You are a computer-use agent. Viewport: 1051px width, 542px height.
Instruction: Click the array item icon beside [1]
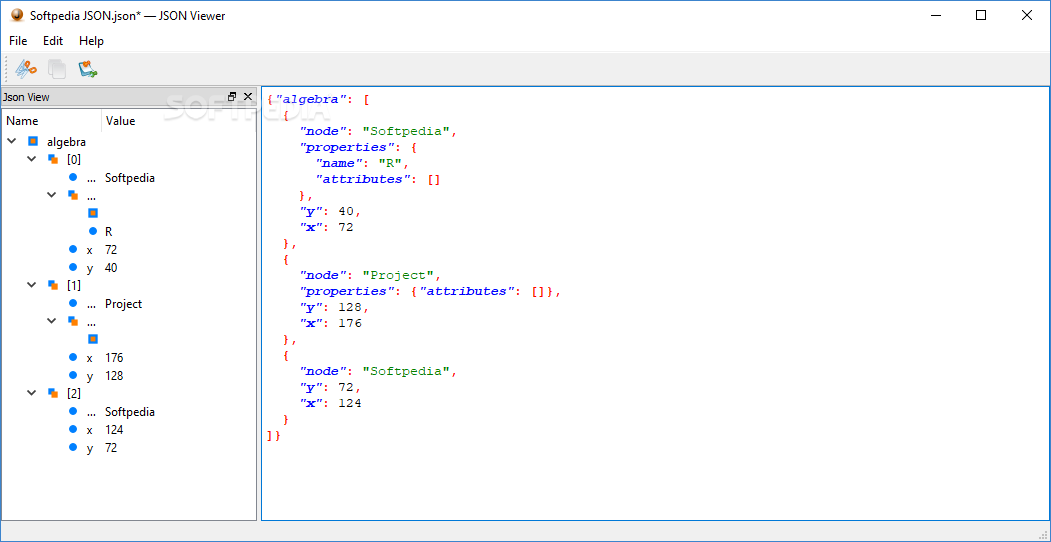click(x=53, y=285)
